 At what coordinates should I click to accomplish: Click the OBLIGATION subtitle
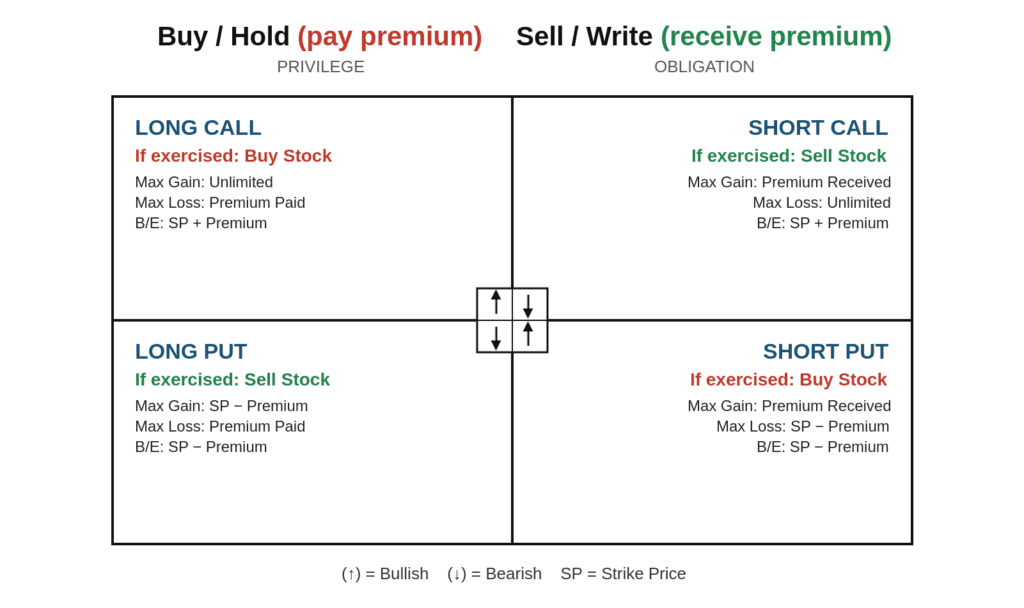704,67
